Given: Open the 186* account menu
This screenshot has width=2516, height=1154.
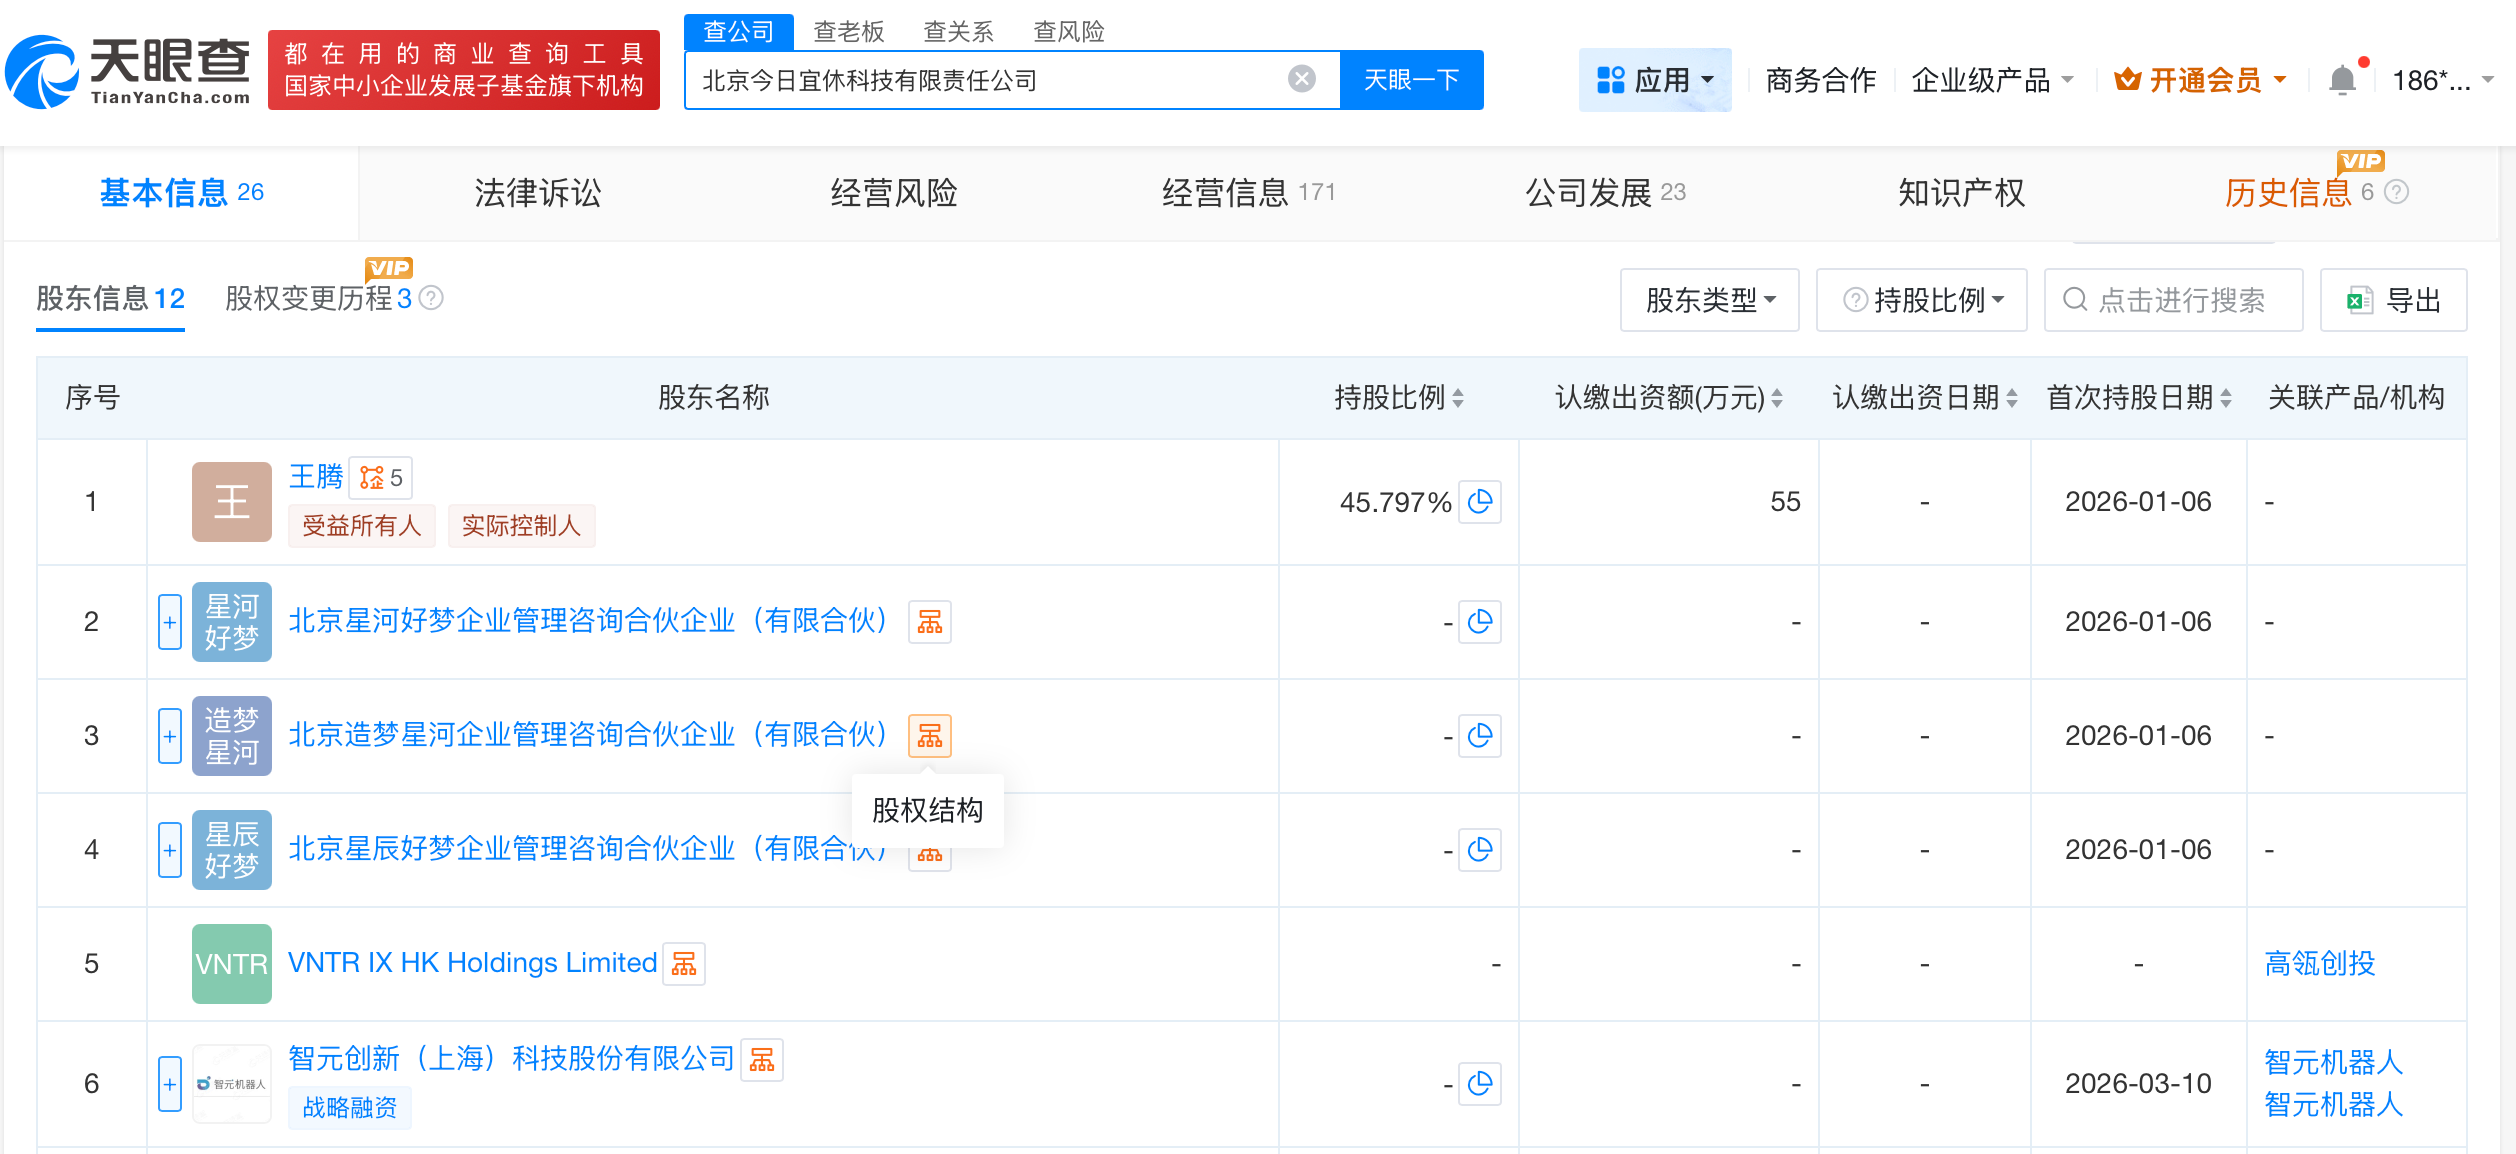Looking at the screenshot, I should click(2442, 80).
